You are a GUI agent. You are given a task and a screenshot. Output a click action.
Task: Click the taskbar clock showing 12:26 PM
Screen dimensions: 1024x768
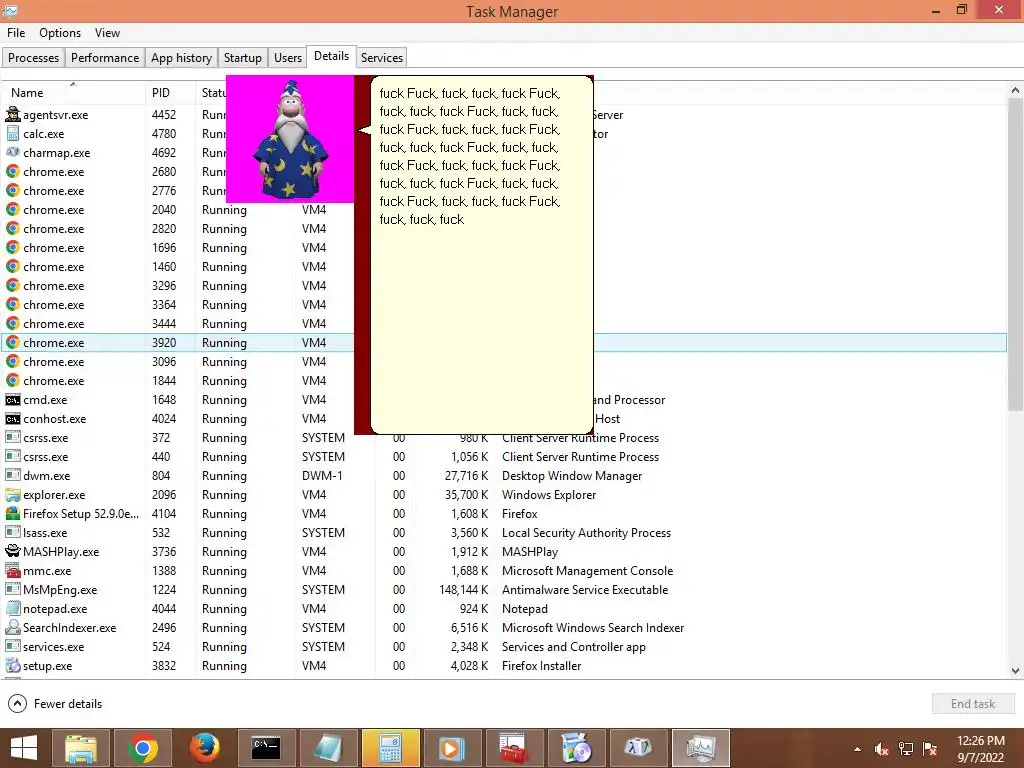point(981,748)
